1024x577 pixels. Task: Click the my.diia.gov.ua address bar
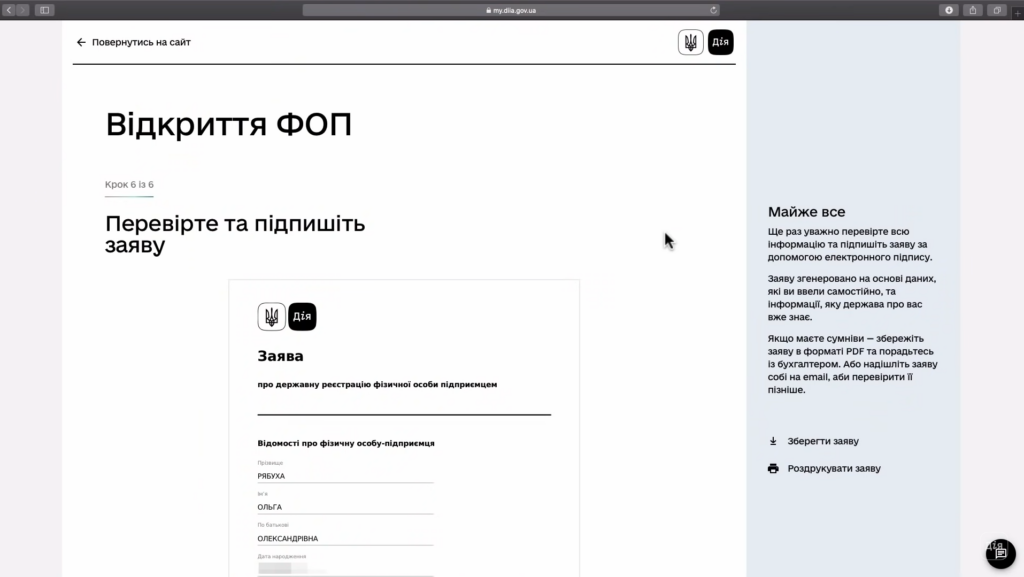tap(511, 10)
